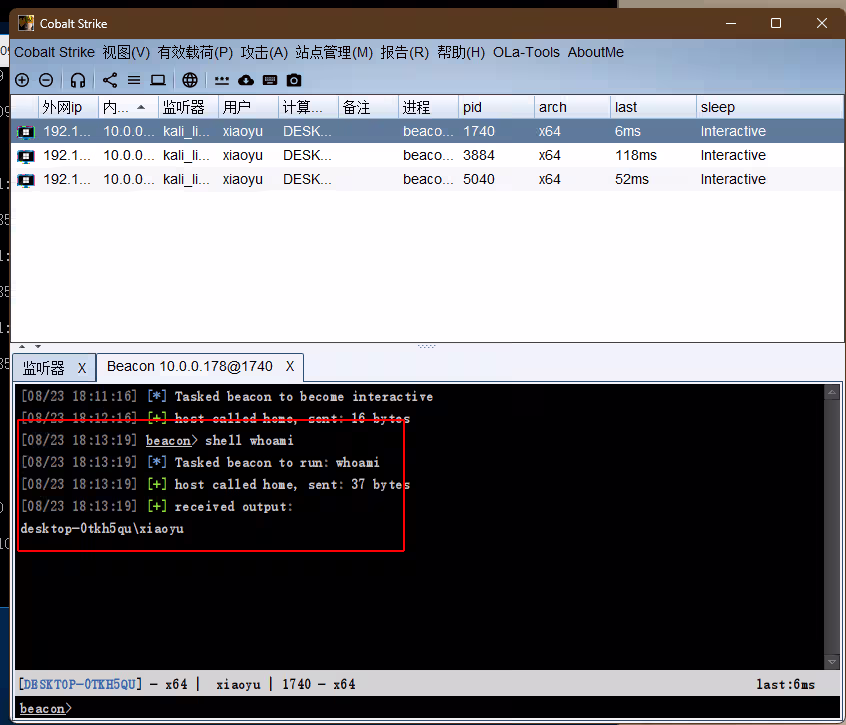The width and height of the screenshot is (846, 725).
Task: Open the 攻击(A) menu
Action: [x=264, y=52]
